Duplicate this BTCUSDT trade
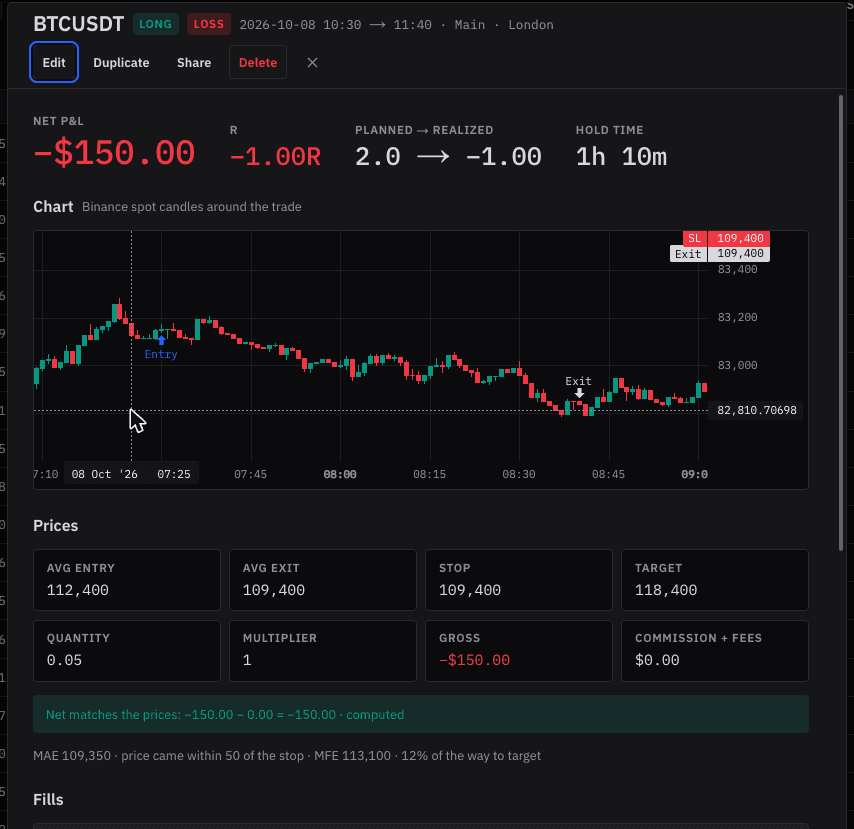This screenshot has width=854, height=829. pos(121,63)
